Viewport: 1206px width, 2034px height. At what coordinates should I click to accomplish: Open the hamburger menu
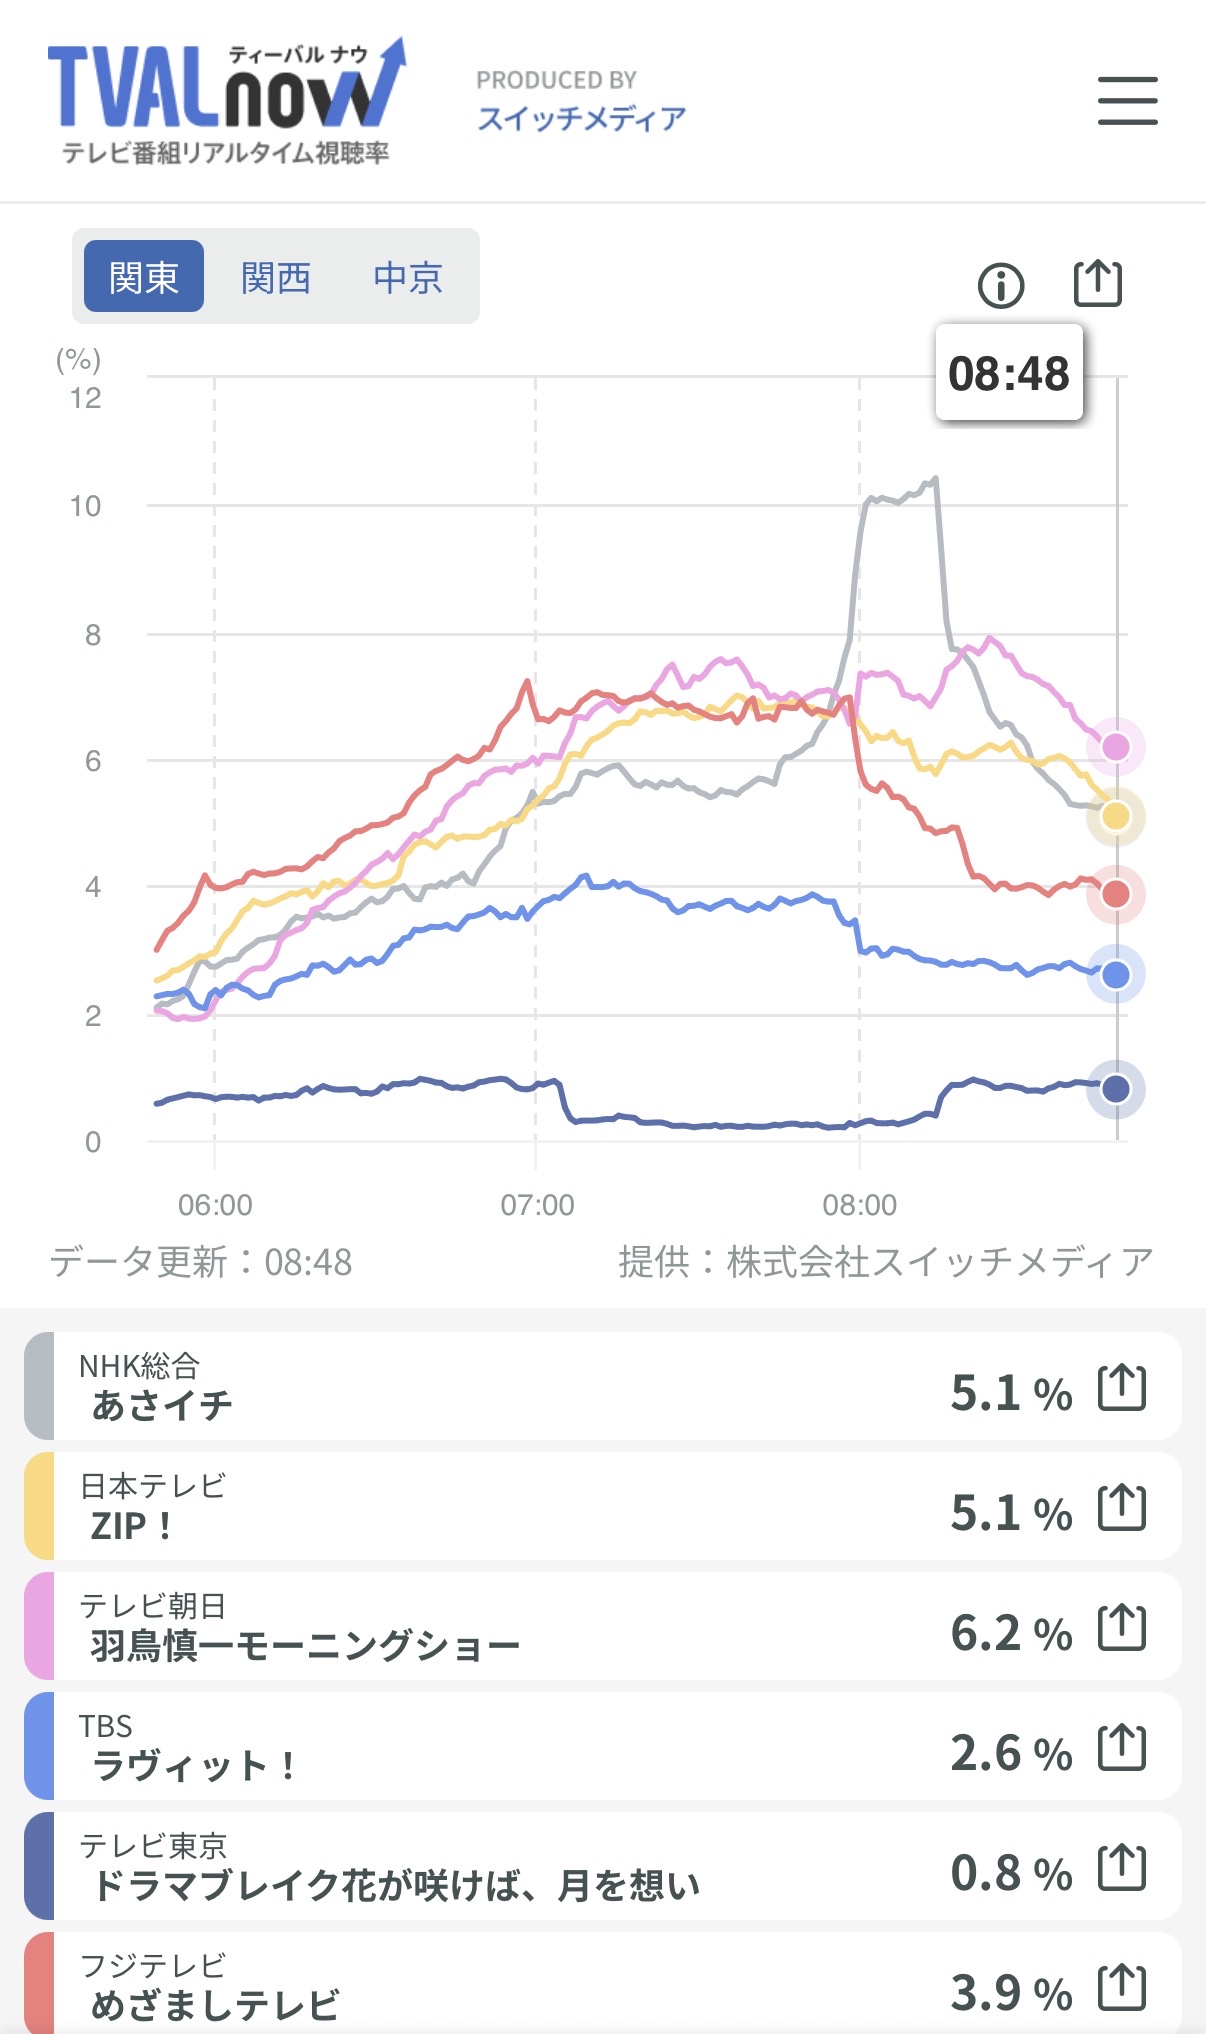[x=1127, y=101]
